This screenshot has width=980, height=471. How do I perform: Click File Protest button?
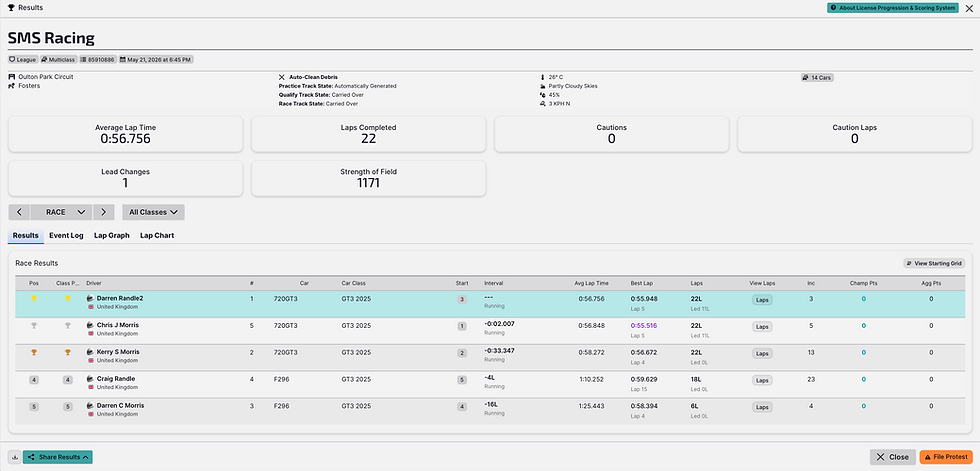click(946, 457)
